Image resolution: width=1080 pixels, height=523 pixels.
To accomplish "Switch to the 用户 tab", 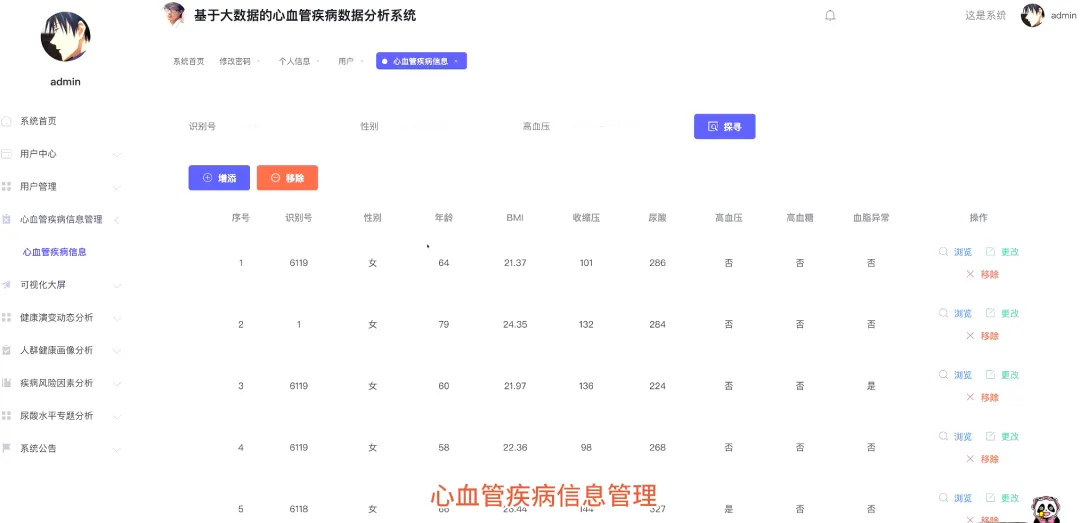I will click(x=346, y=61).
